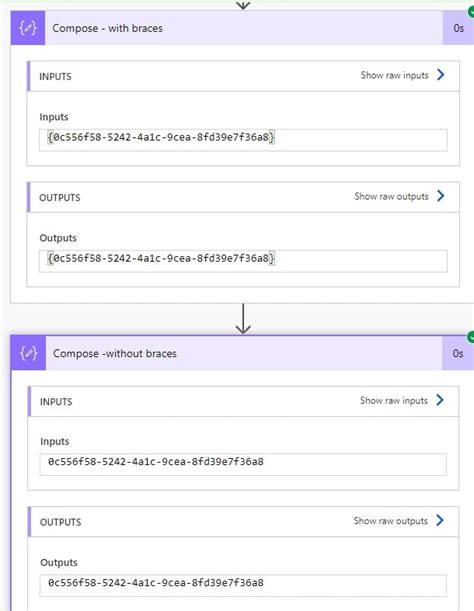This screenshot has height=611, width=474.
Task: Collapse the 'Compose - with braces' card header
Action: [x=244, y=28]
